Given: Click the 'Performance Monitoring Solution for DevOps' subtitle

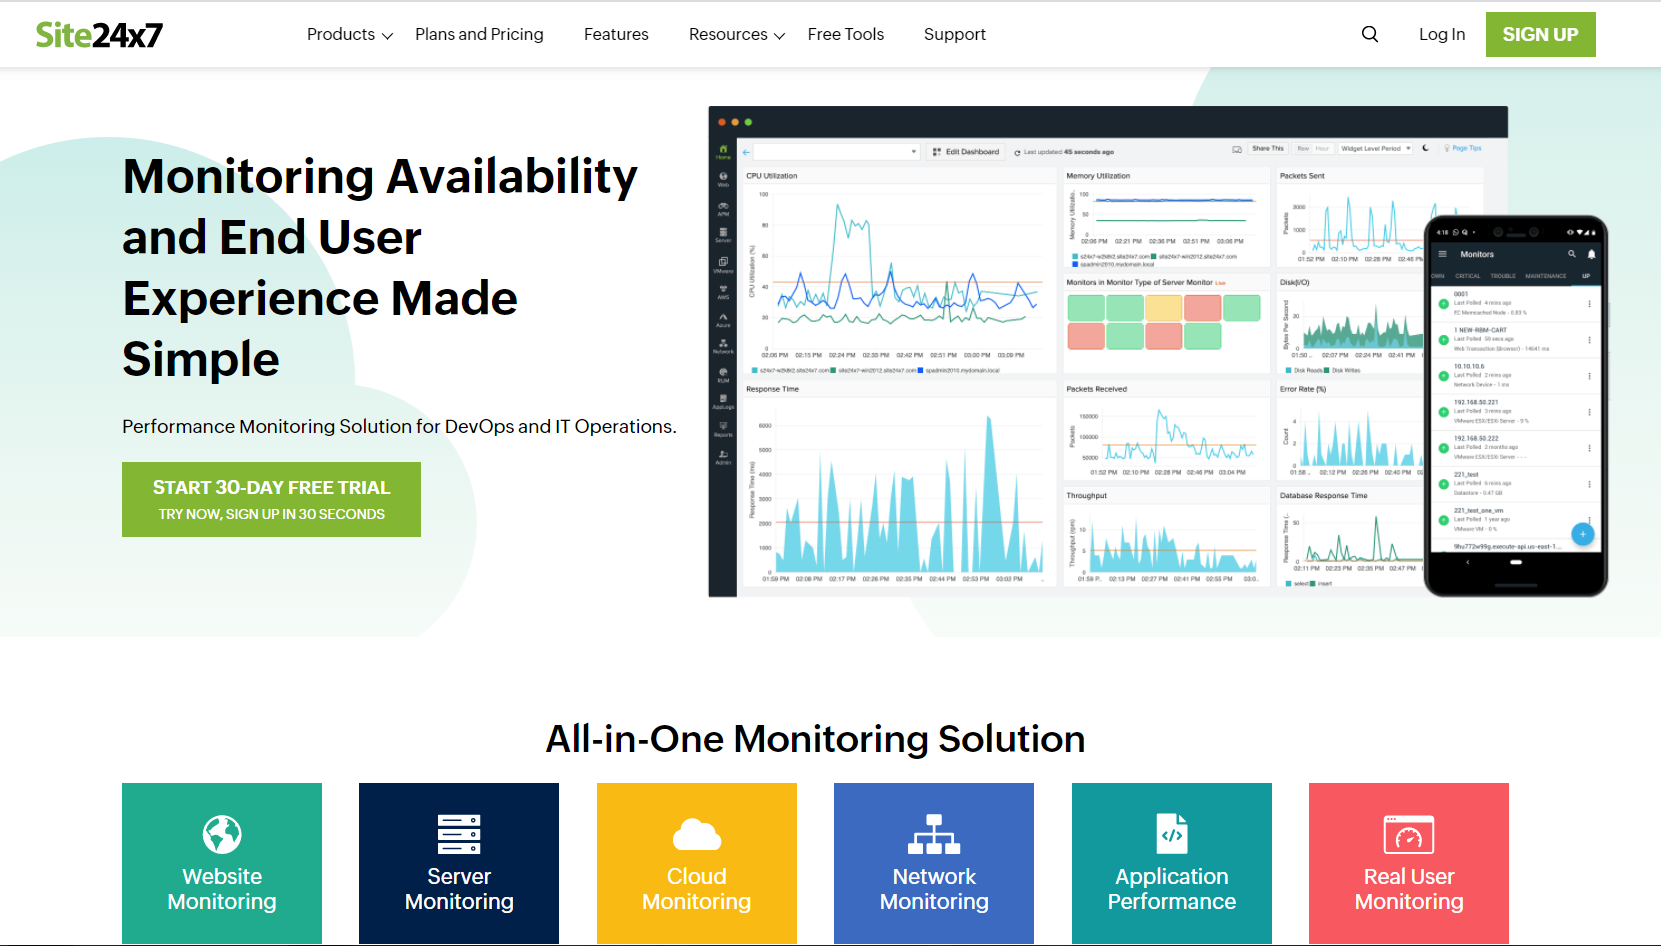Looking at the screenshot, I should (x=399, y=426).
